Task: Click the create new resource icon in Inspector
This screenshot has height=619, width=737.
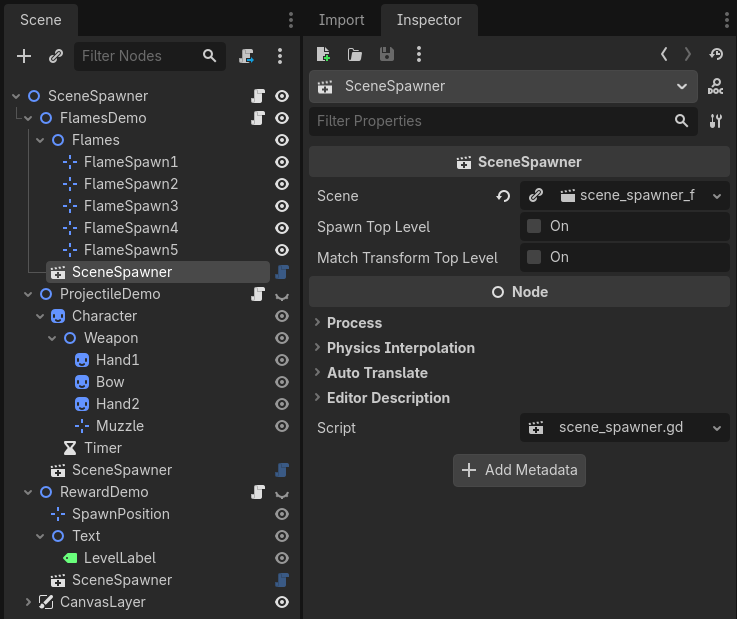Action: tap(323, 54)
